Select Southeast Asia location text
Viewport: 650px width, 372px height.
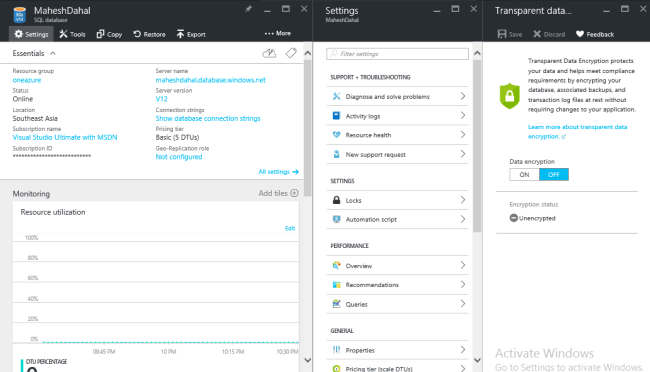coord(35,119)
